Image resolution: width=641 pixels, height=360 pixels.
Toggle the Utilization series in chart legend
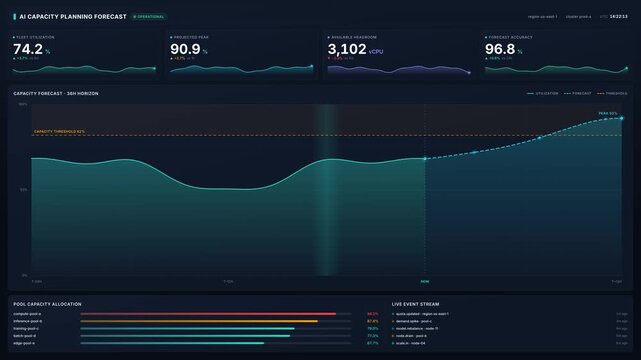(x=542, y=94)
